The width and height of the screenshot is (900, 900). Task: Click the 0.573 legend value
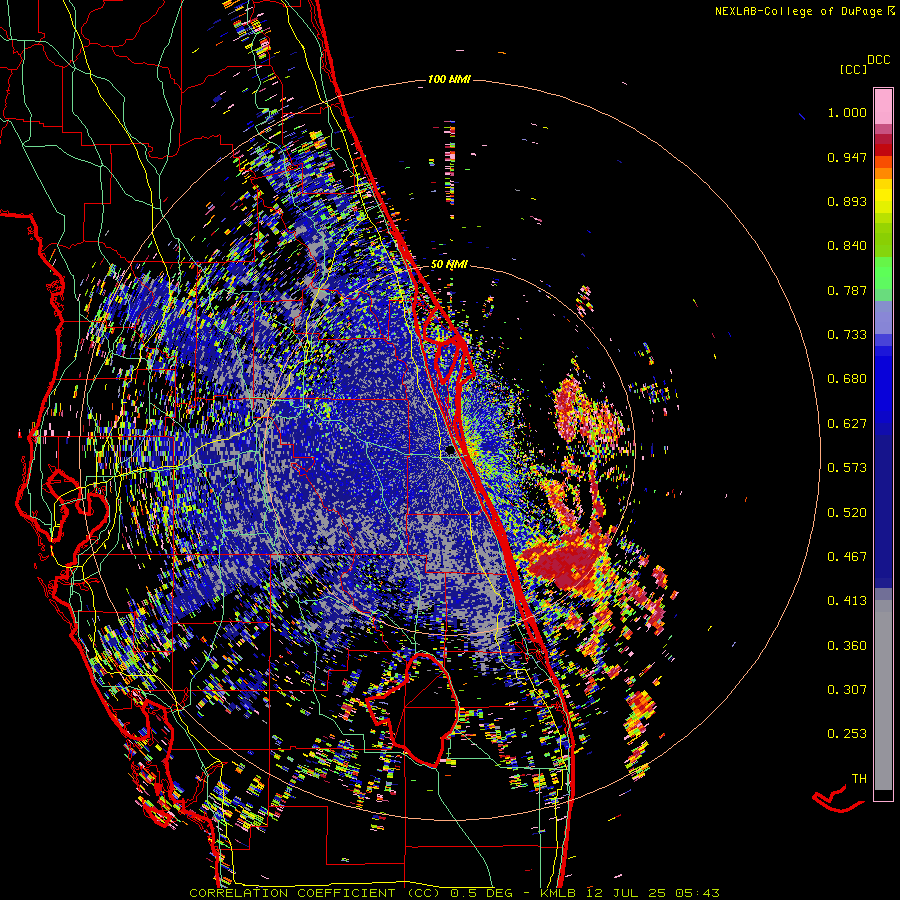coord(847,468)
